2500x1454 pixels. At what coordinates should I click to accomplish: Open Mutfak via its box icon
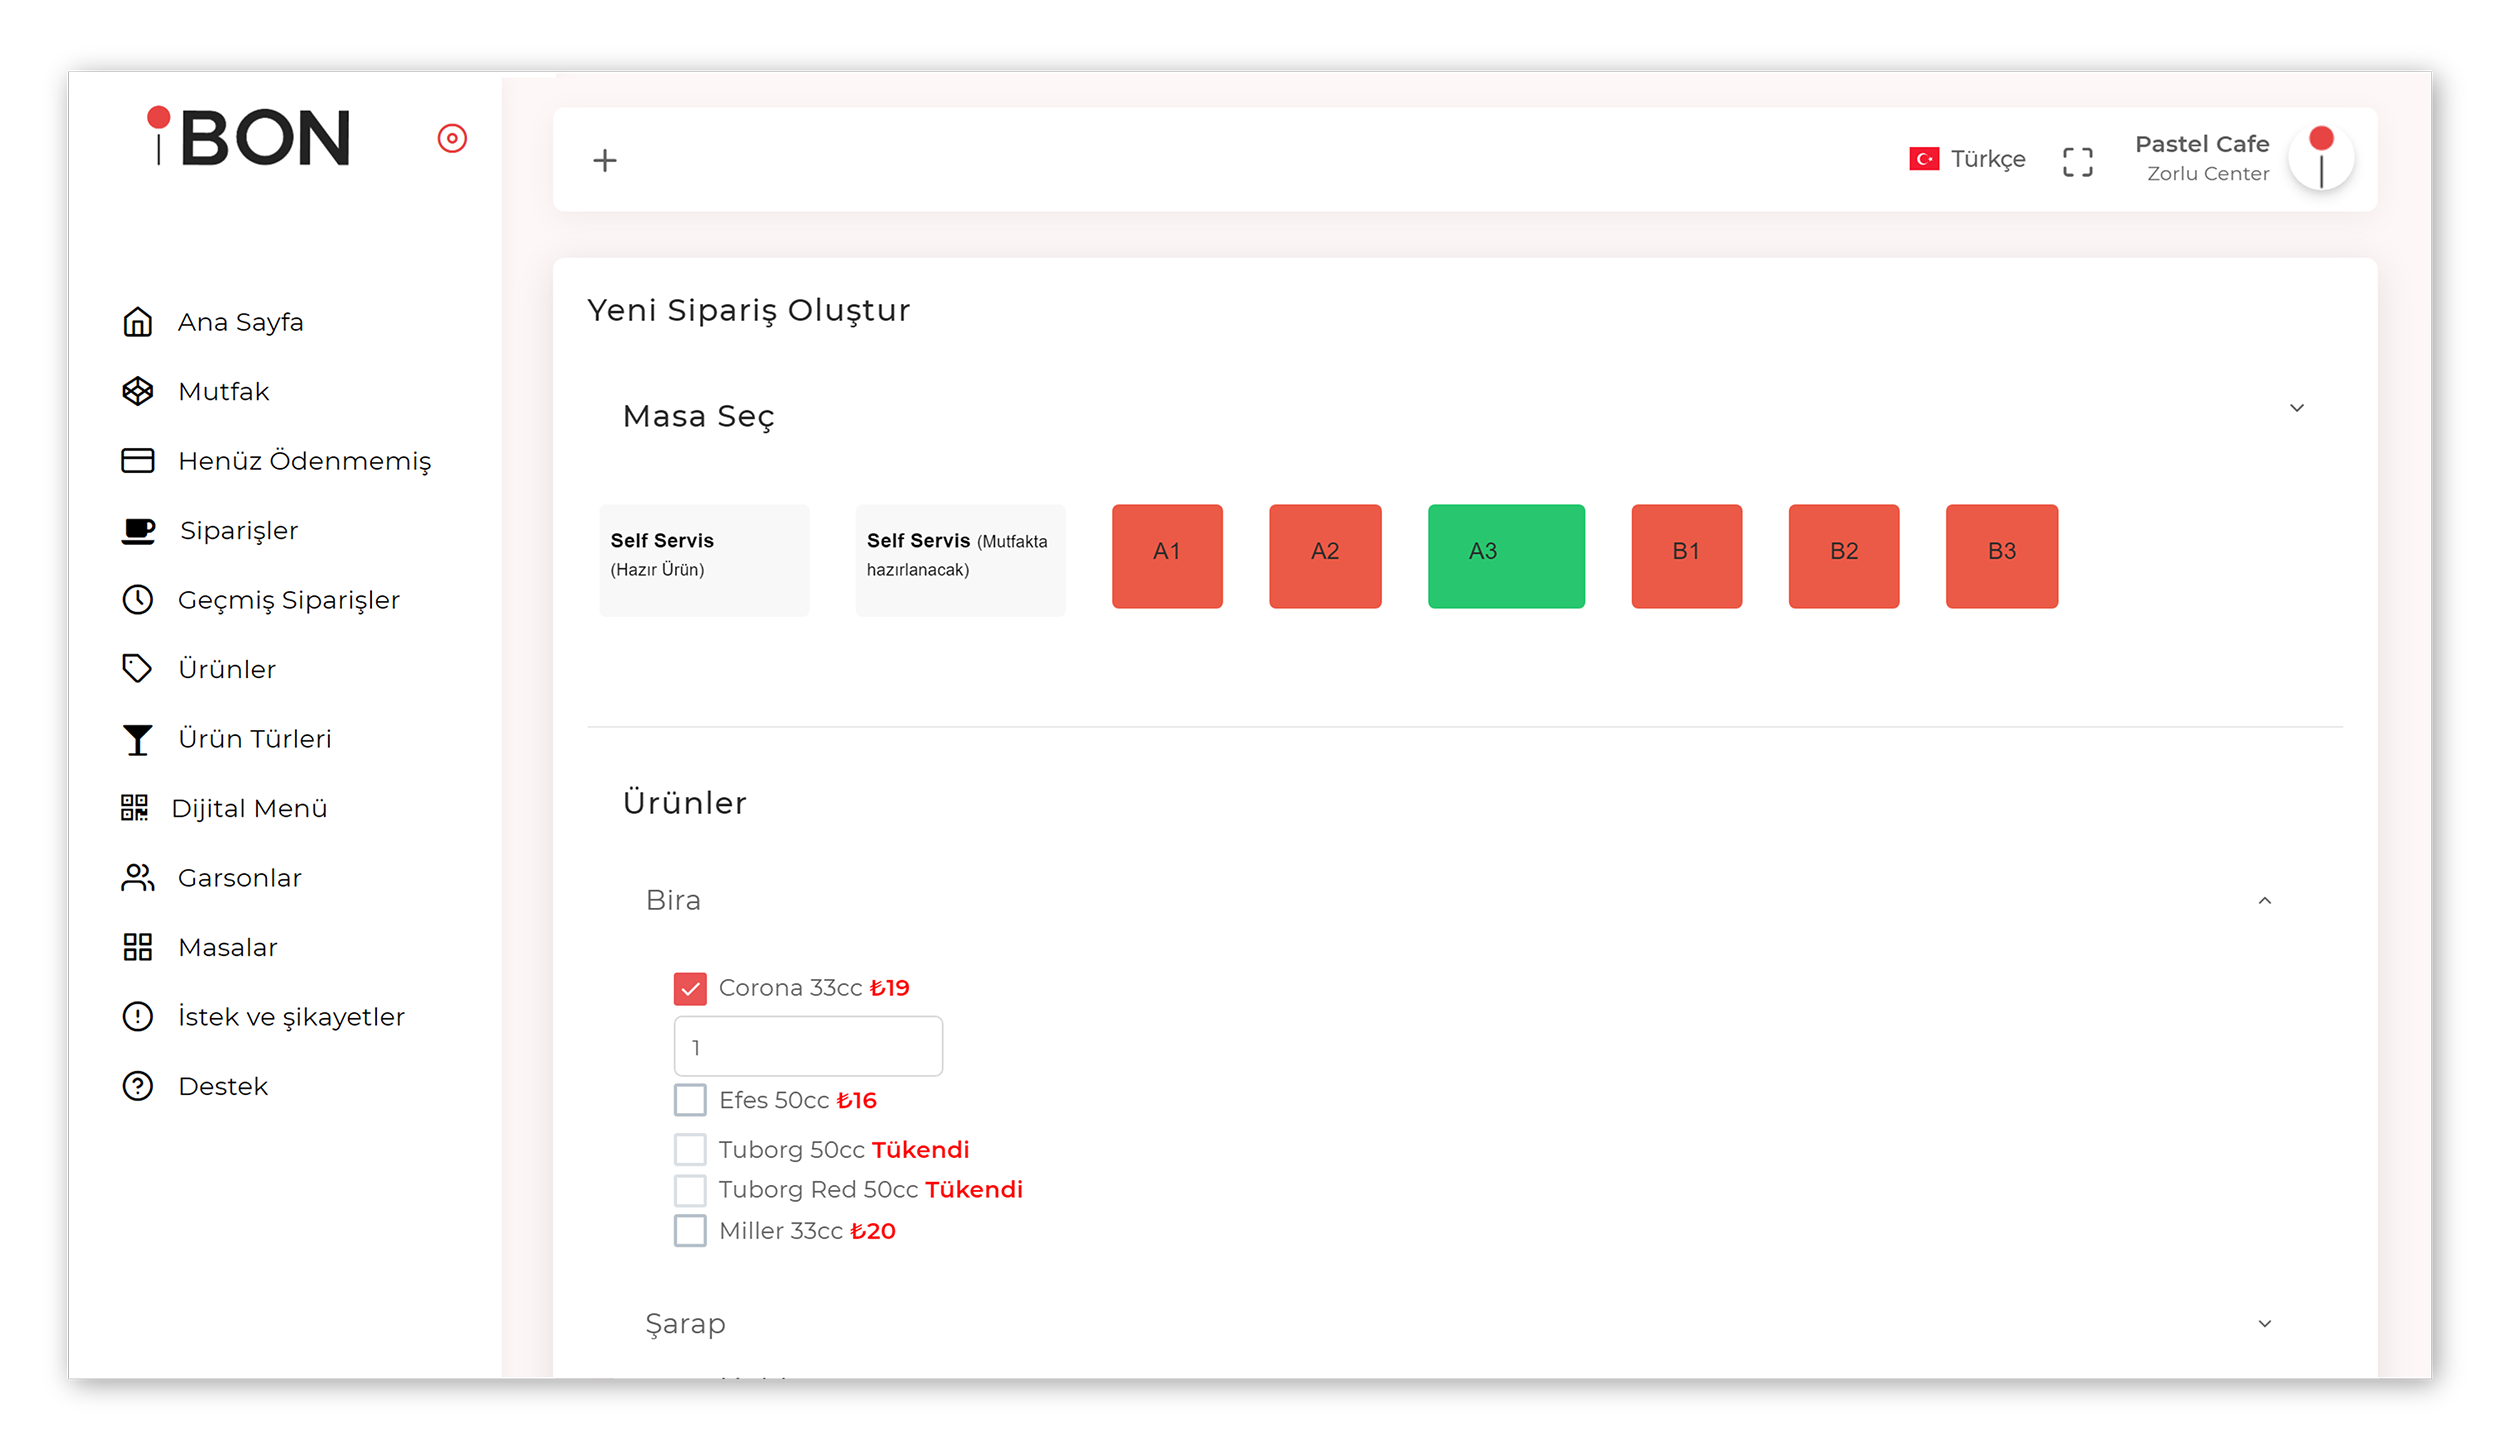[138, 391]
